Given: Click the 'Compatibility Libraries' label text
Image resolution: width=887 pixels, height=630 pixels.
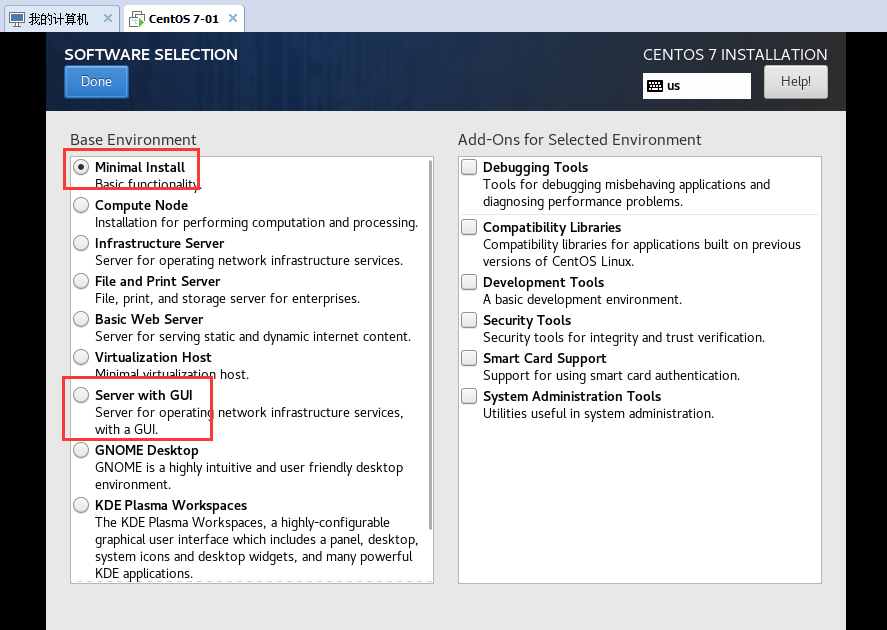Looking at the screenshot, I should point(552,227).
